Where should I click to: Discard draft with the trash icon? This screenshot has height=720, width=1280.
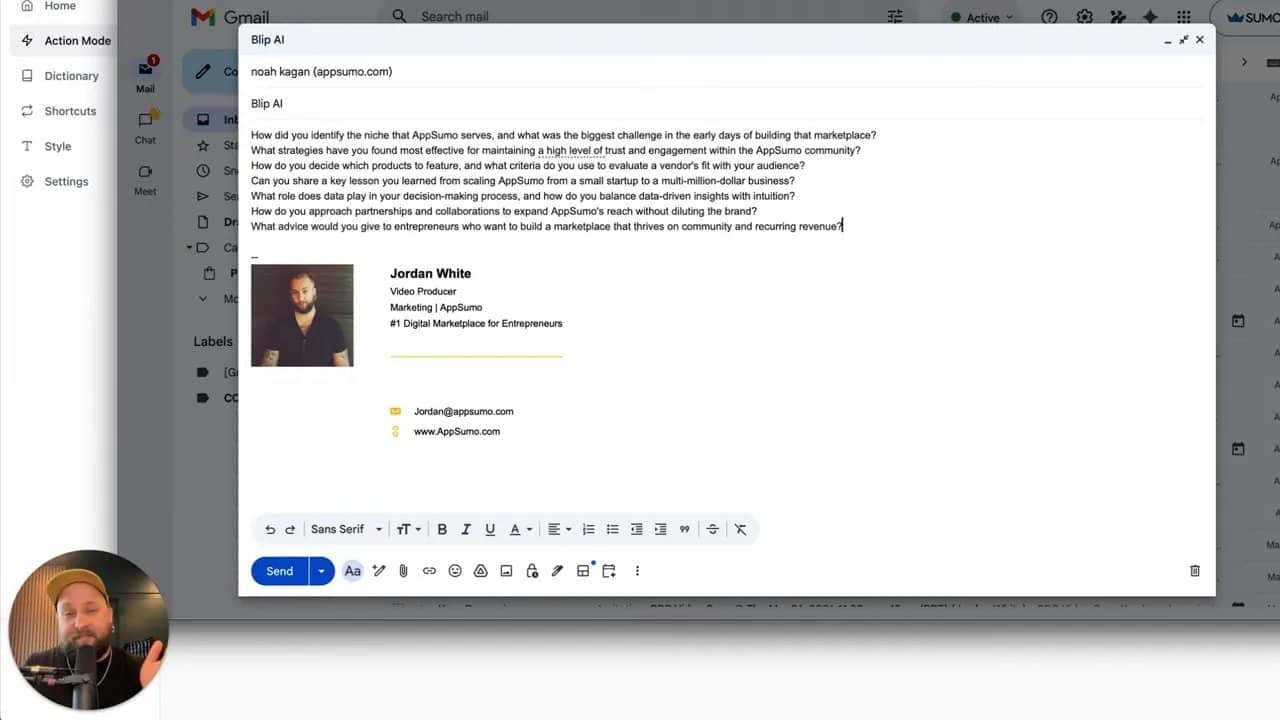(1194, 571)
